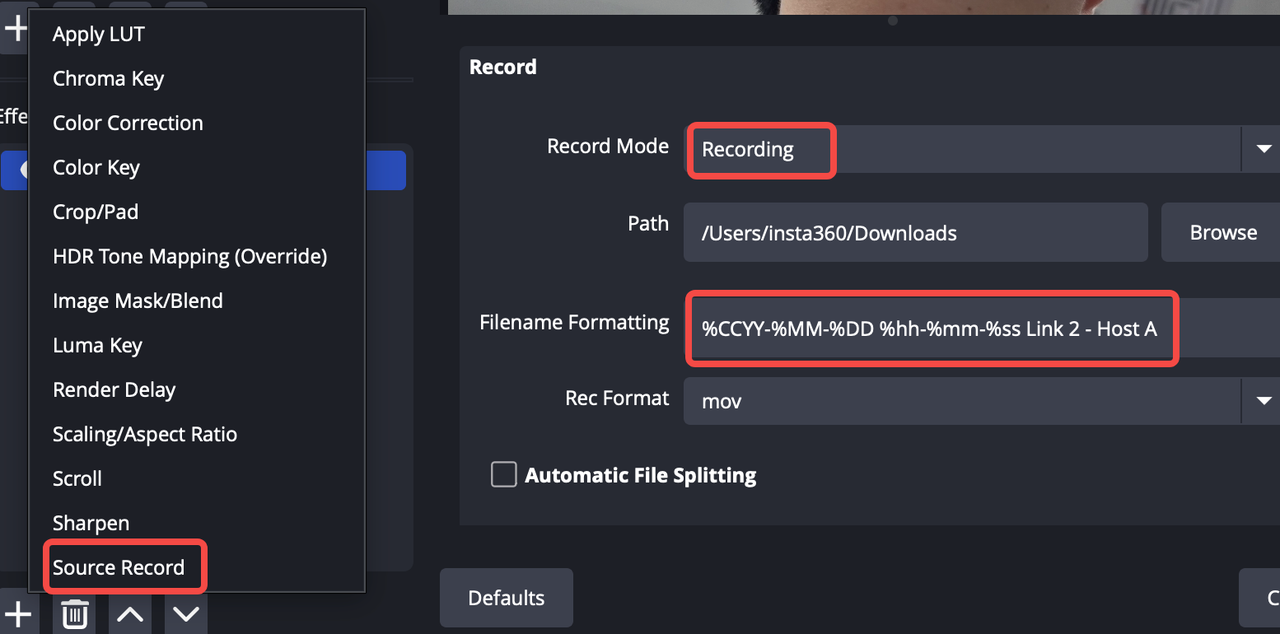Toggle the eye icon on the selected filter
Image resolution: width=1280 pixels, height=634 pixels.
pos(22,171)
